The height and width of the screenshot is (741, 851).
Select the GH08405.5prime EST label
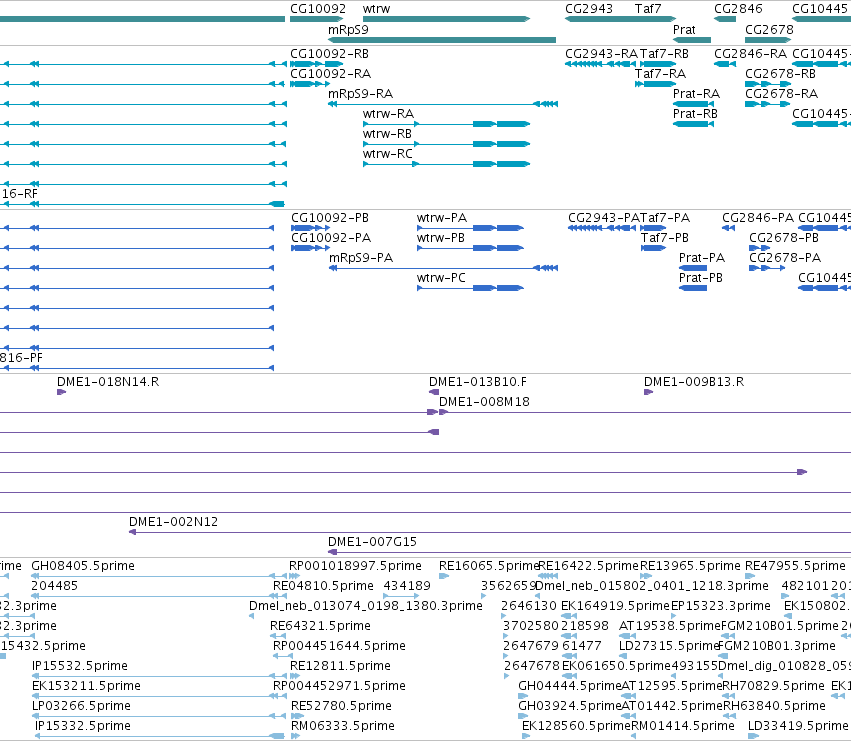[x=83, y=566]
